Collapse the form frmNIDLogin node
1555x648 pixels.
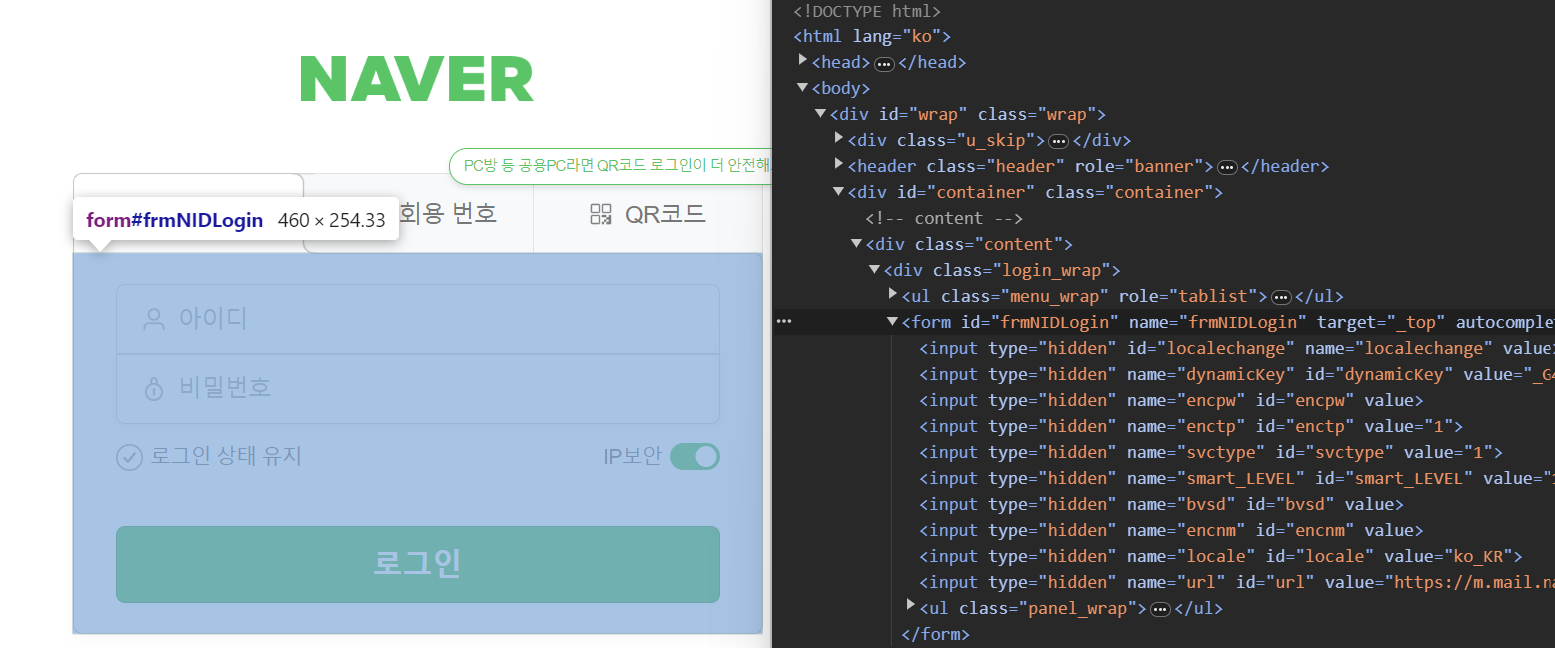pos(892,322)
